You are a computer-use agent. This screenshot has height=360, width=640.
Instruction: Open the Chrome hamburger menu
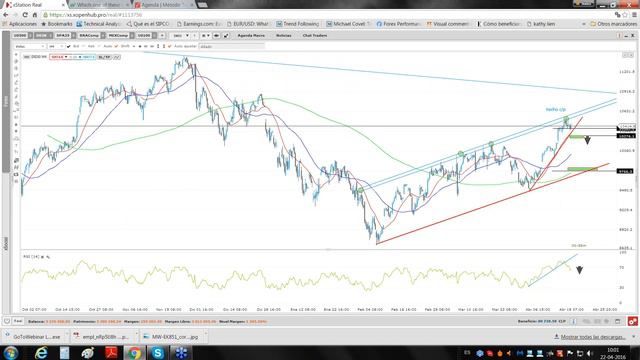pyautogui.click(x=634, y=15)
